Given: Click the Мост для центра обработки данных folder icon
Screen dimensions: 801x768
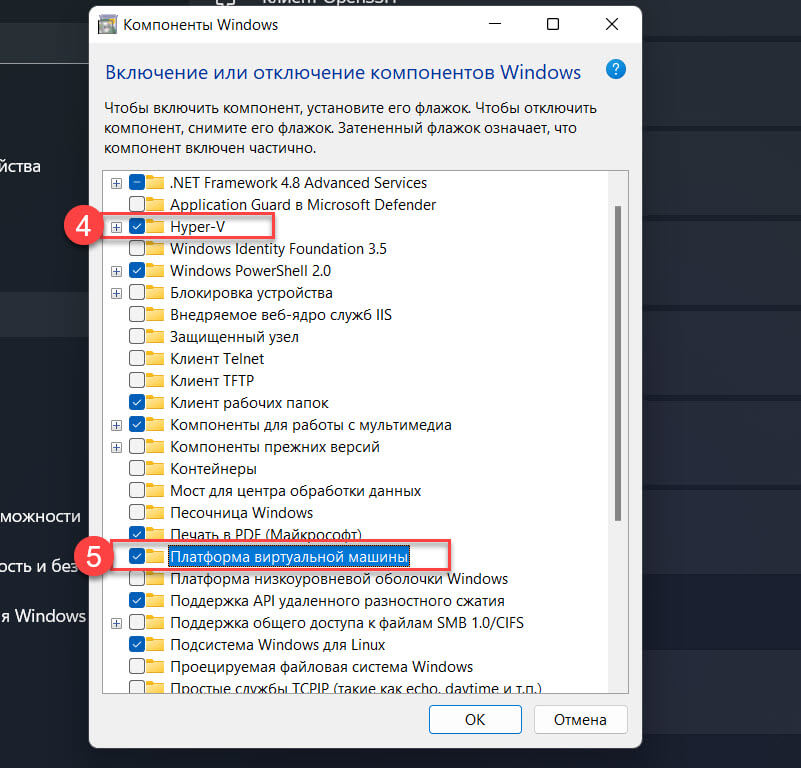Looking at the screenshot, I should [x=155, y=490].
